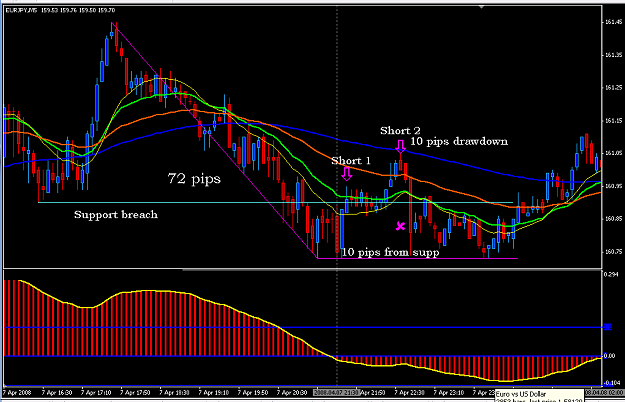Click the "7 Apr 17:10" time label
This screenshot has width=625, height=402.
(96, 392)
